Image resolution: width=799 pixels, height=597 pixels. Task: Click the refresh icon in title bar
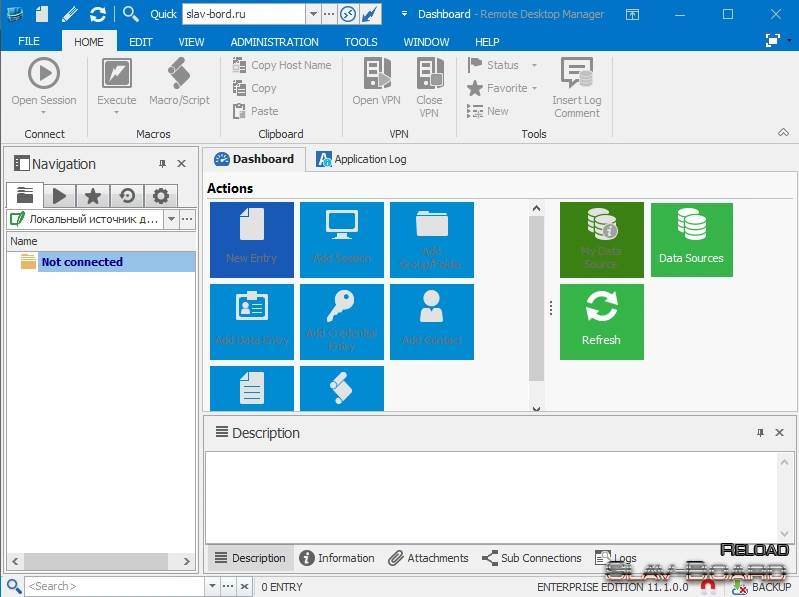pos(98,14)
